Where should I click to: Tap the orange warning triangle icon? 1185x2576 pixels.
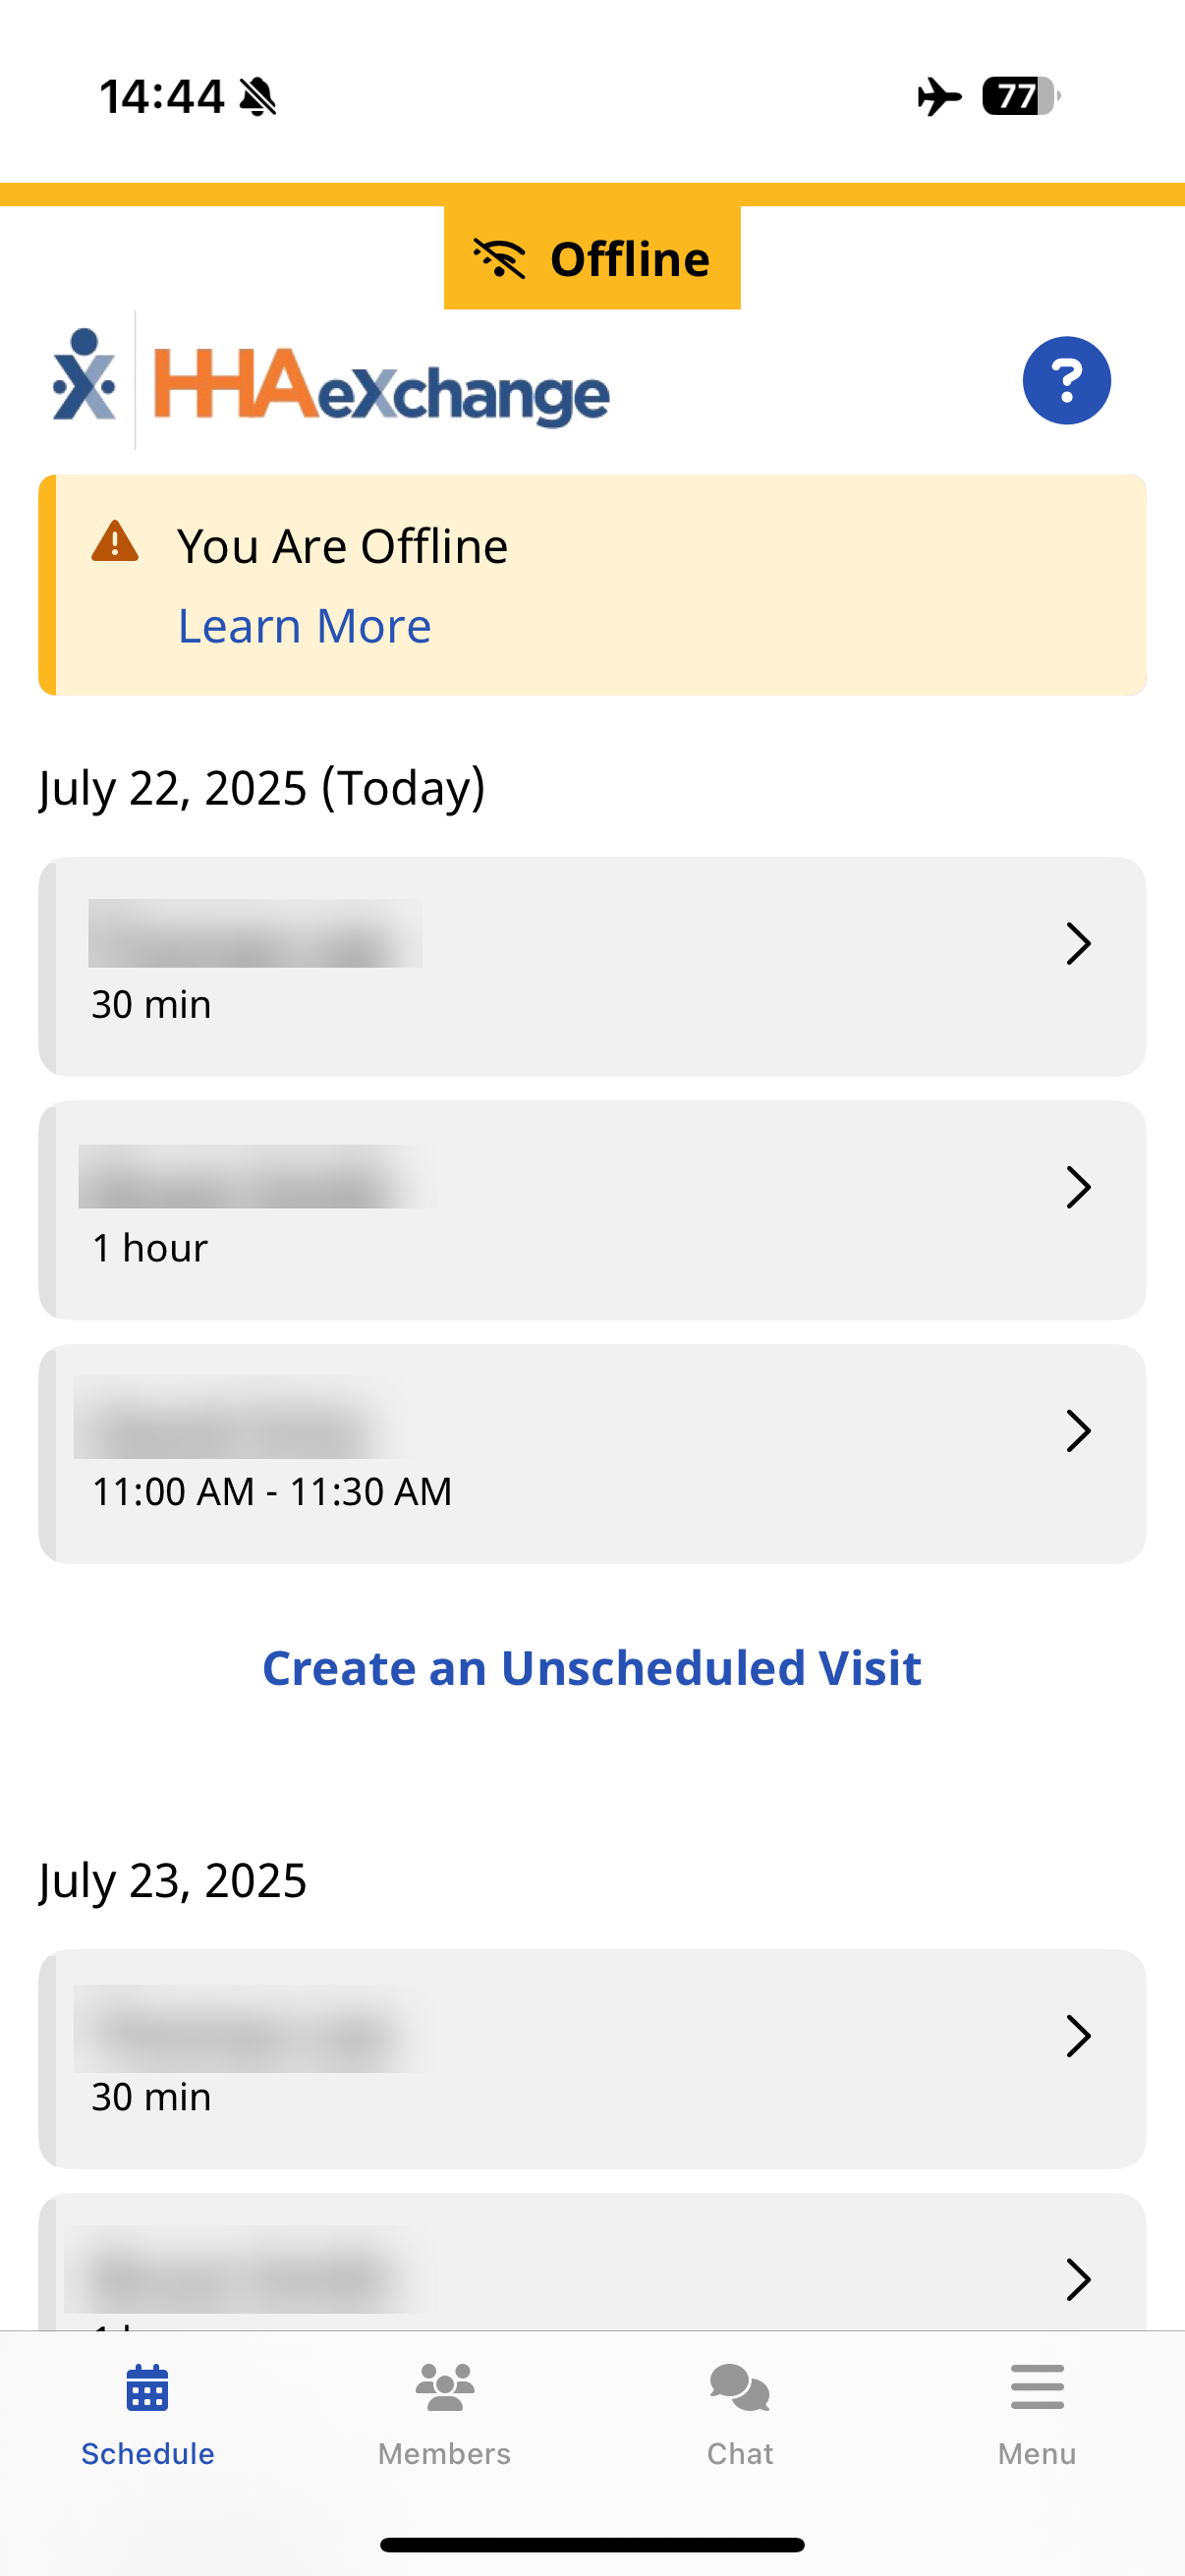coord(115,542)
